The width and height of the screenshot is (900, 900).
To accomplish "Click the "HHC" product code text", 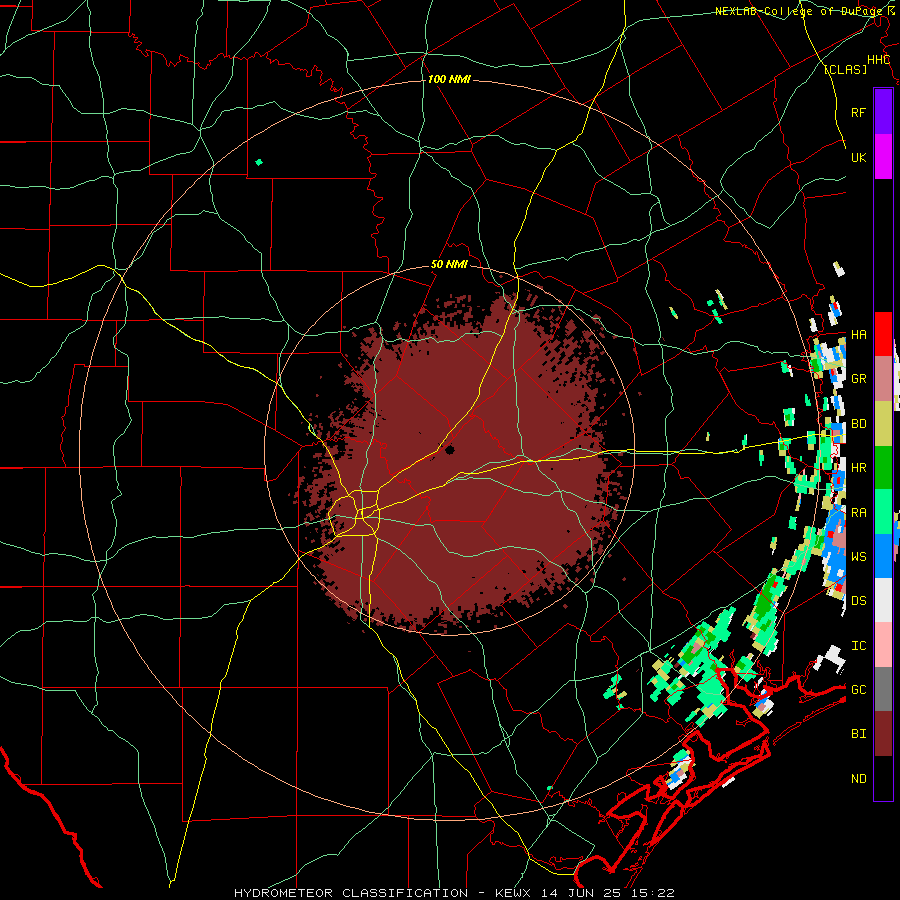I will point(878,60).
